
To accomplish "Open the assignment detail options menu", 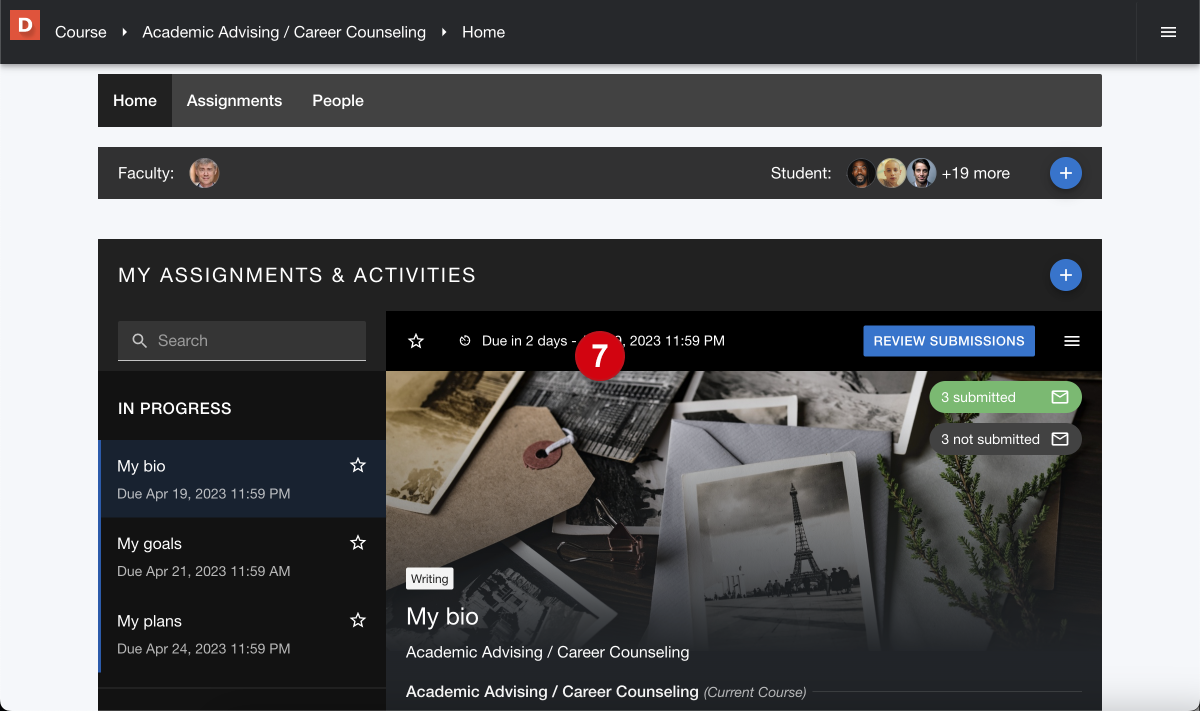I will (x=1072, y=341).
